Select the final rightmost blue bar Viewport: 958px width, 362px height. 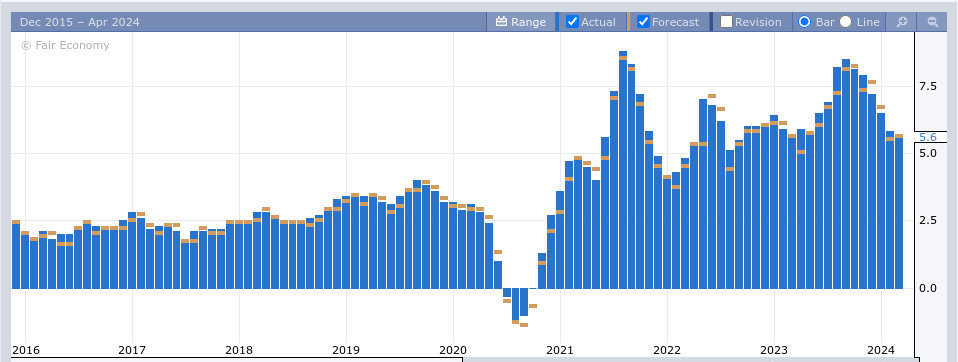pos(899,213)
